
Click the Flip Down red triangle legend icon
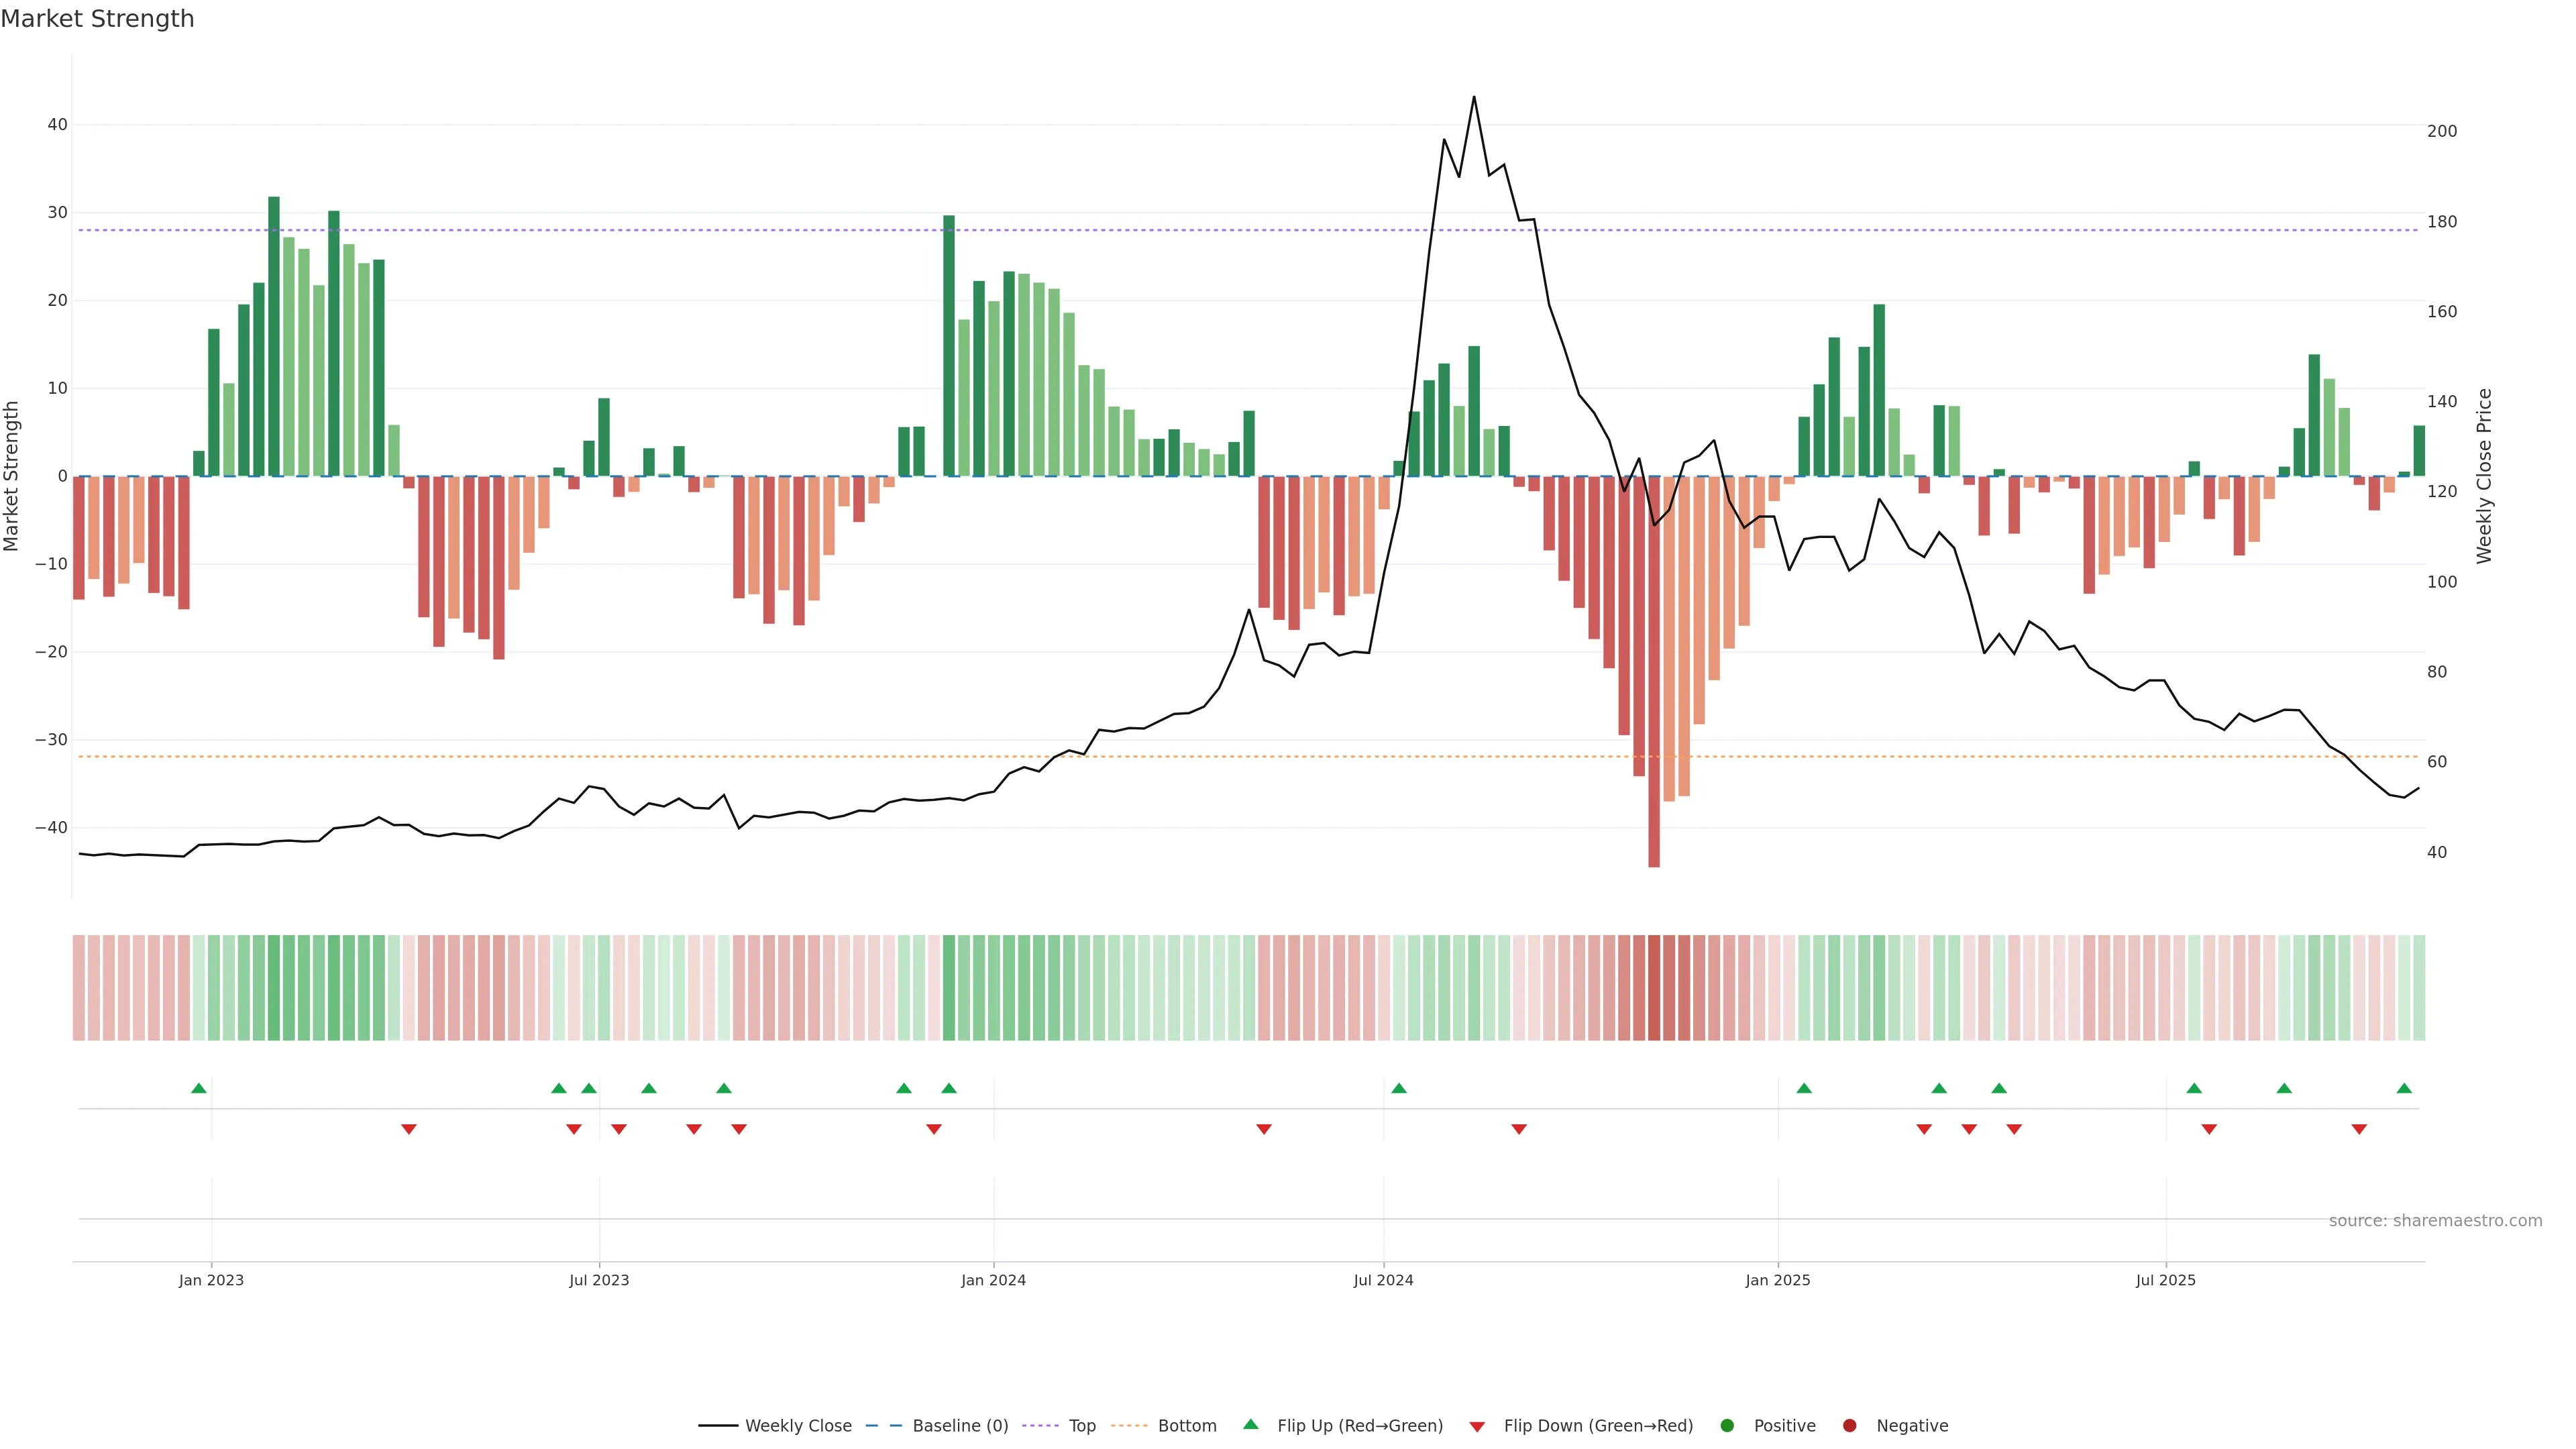(x=1477, y=1427)
